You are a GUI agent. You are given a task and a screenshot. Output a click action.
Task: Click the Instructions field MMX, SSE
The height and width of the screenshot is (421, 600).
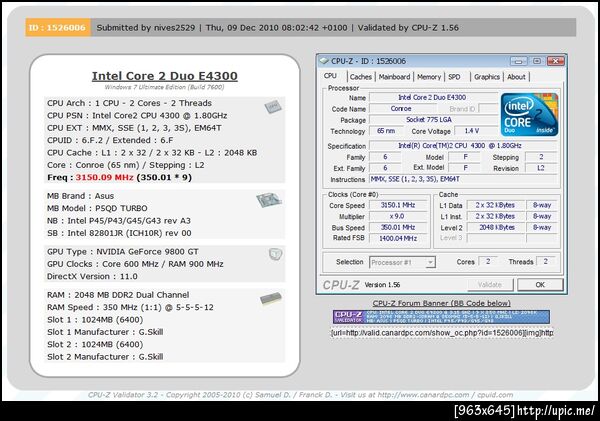[463, 179]
